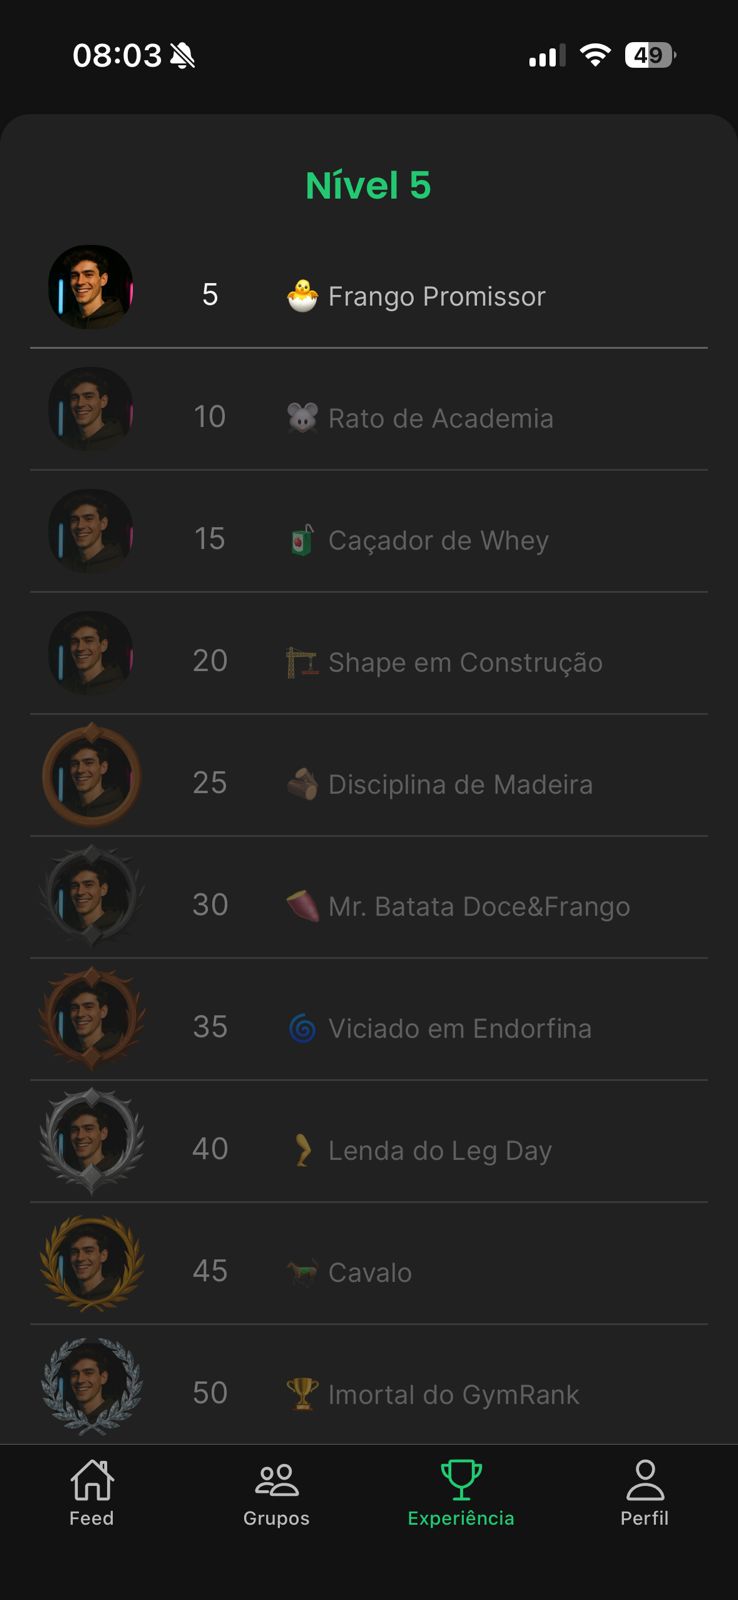Screen dimensions: 738x1600
Task: Tap the gold trophy for Imortal do GymRank
Action: point(302,1393)
